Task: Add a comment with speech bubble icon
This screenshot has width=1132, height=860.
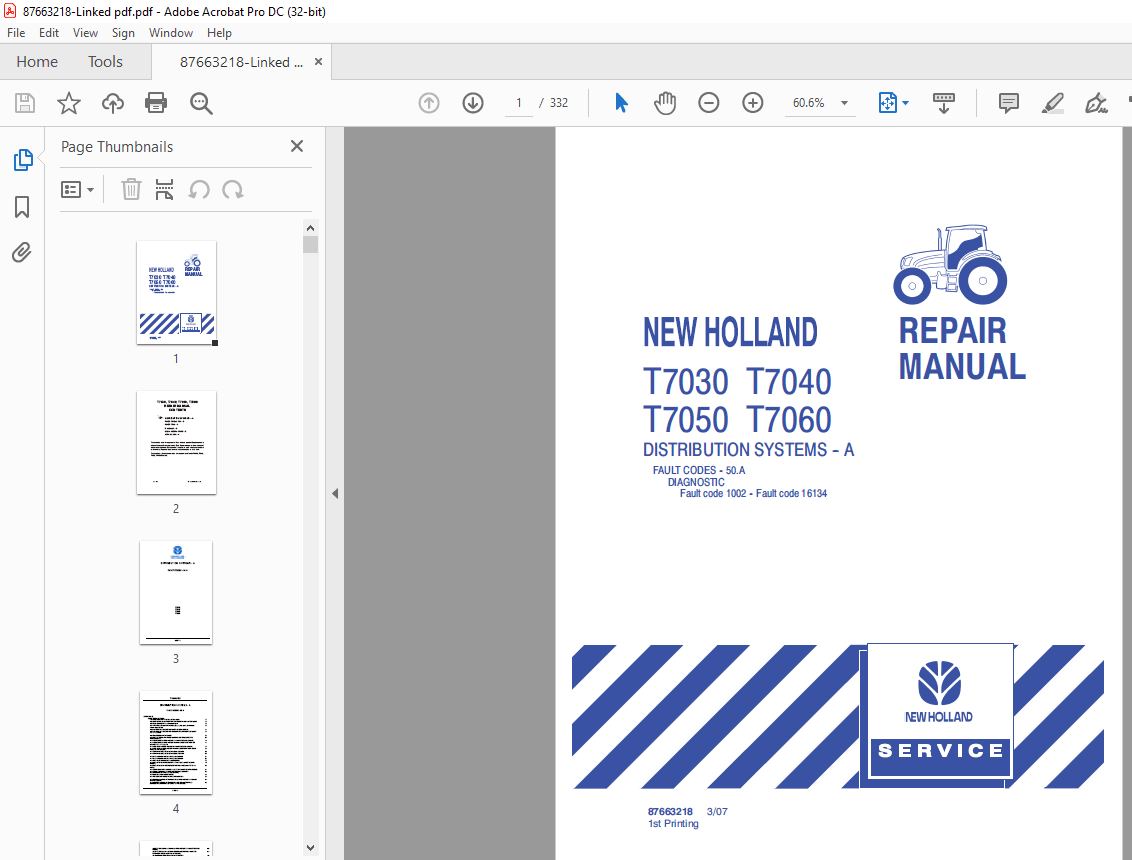Action: [x=1009, y=103]
